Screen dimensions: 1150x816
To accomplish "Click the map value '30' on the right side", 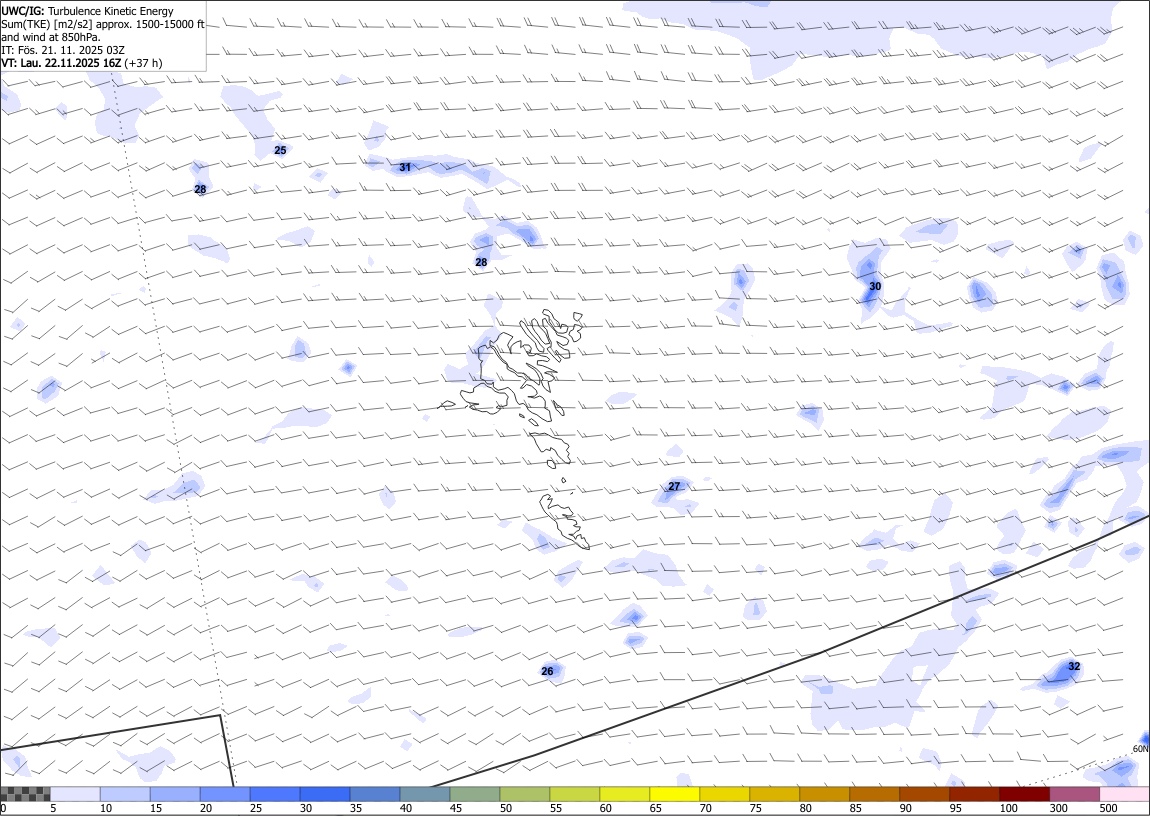I will (875, 286).
